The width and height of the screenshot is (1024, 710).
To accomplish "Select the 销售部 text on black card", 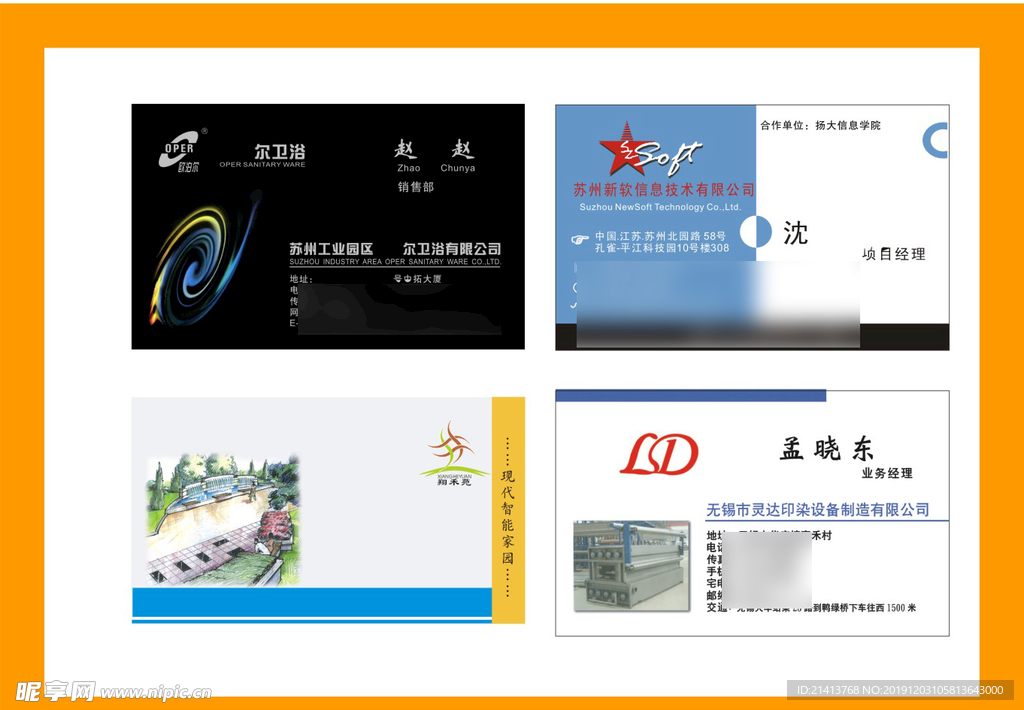I will click(x=416, y=187).
